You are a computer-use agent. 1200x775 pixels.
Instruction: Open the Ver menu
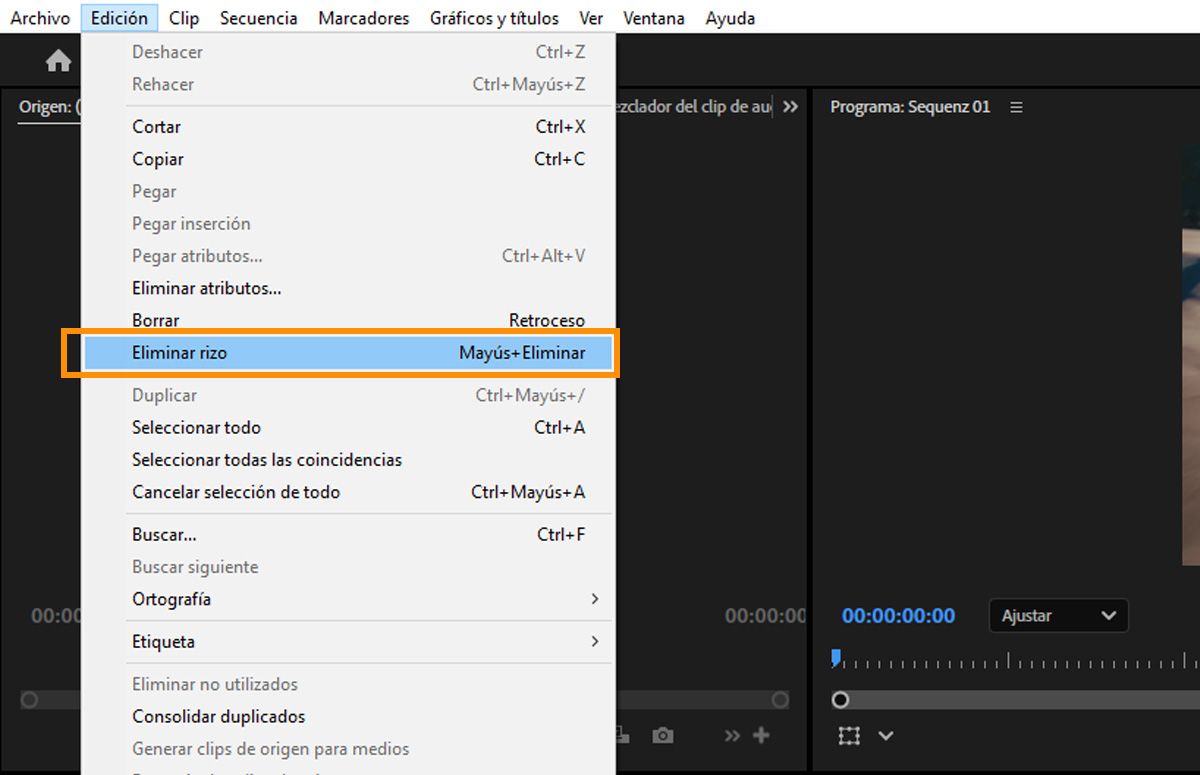pyautogui.click(x=591, y=18)
